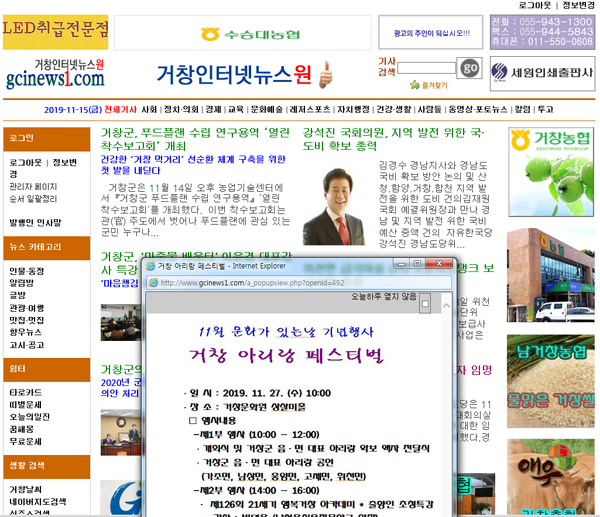
Task: Open 향우뉴스 news category
Action: 26,332
